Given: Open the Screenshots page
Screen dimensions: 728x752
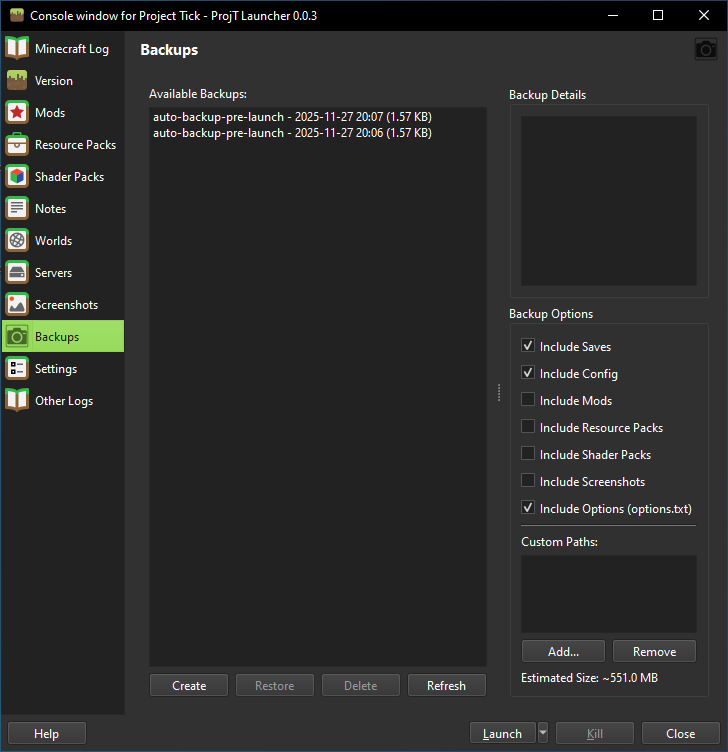Looking at the screenshot, I should [x=63, y=305].
